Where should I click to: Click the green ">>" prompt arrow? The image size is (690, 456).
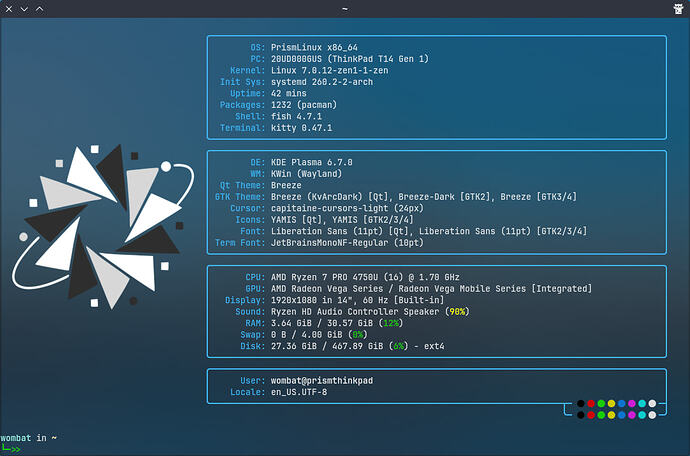point(16,449)
